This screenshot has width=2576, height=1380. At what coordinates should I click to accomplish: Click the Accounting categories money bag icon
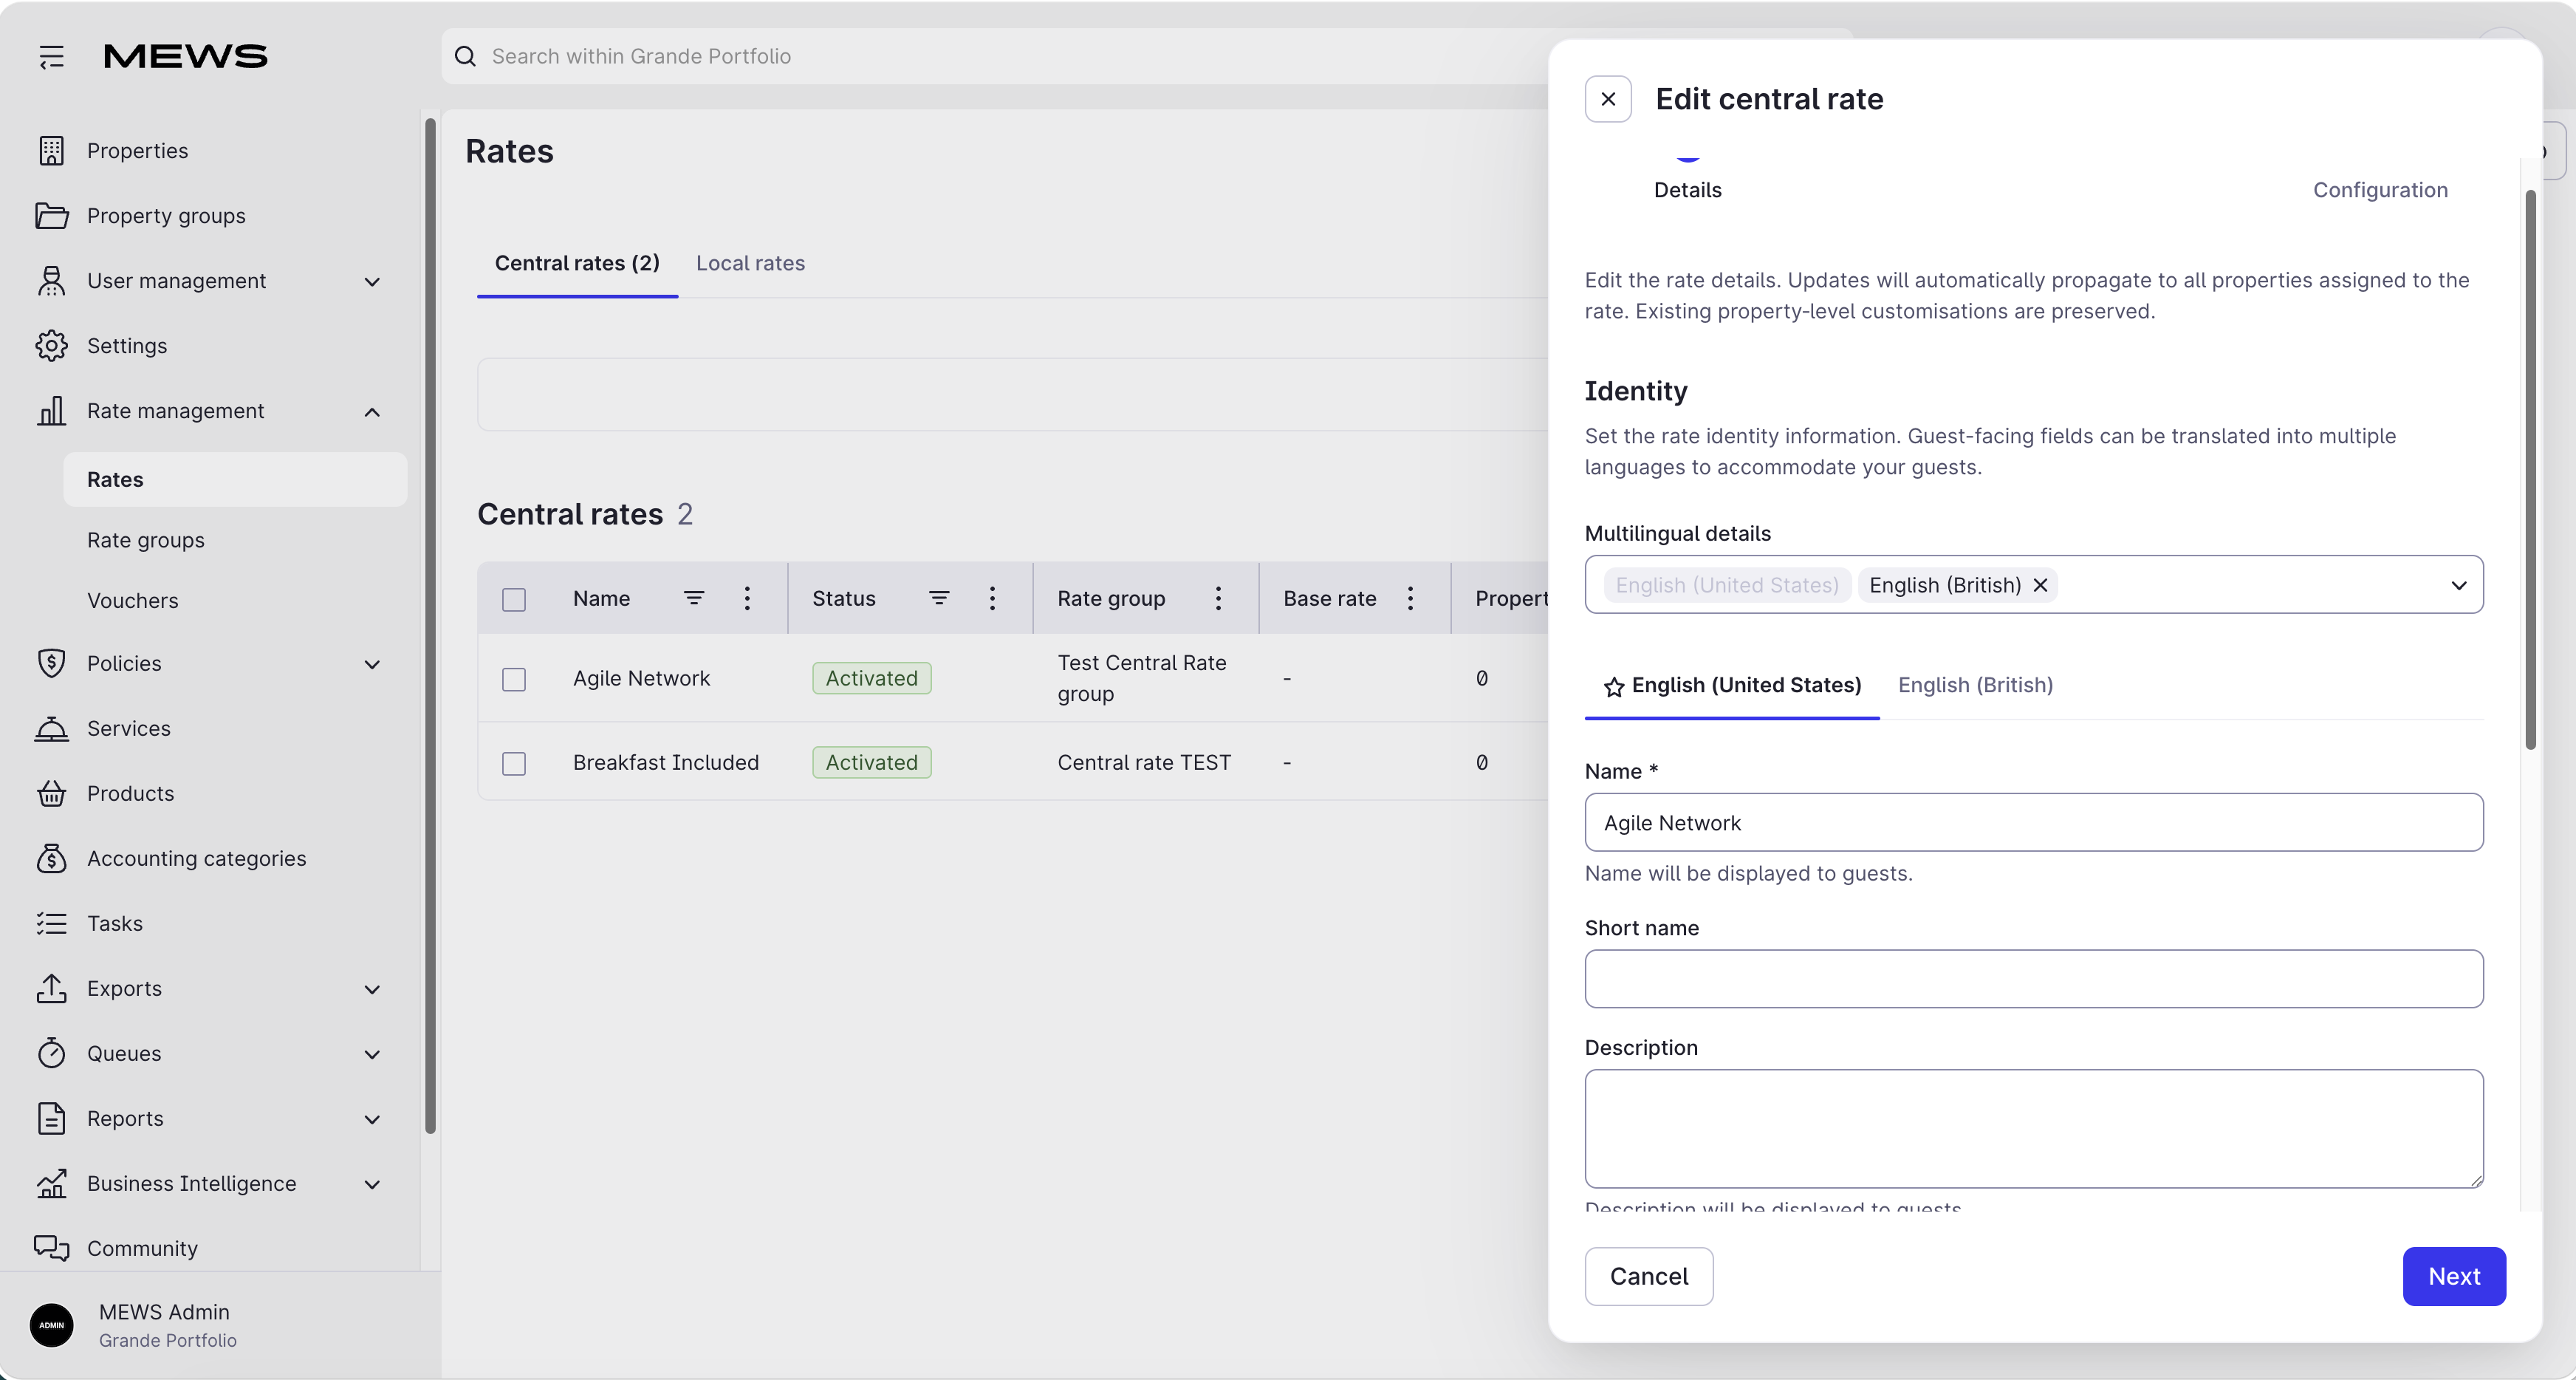pos(51,858)
